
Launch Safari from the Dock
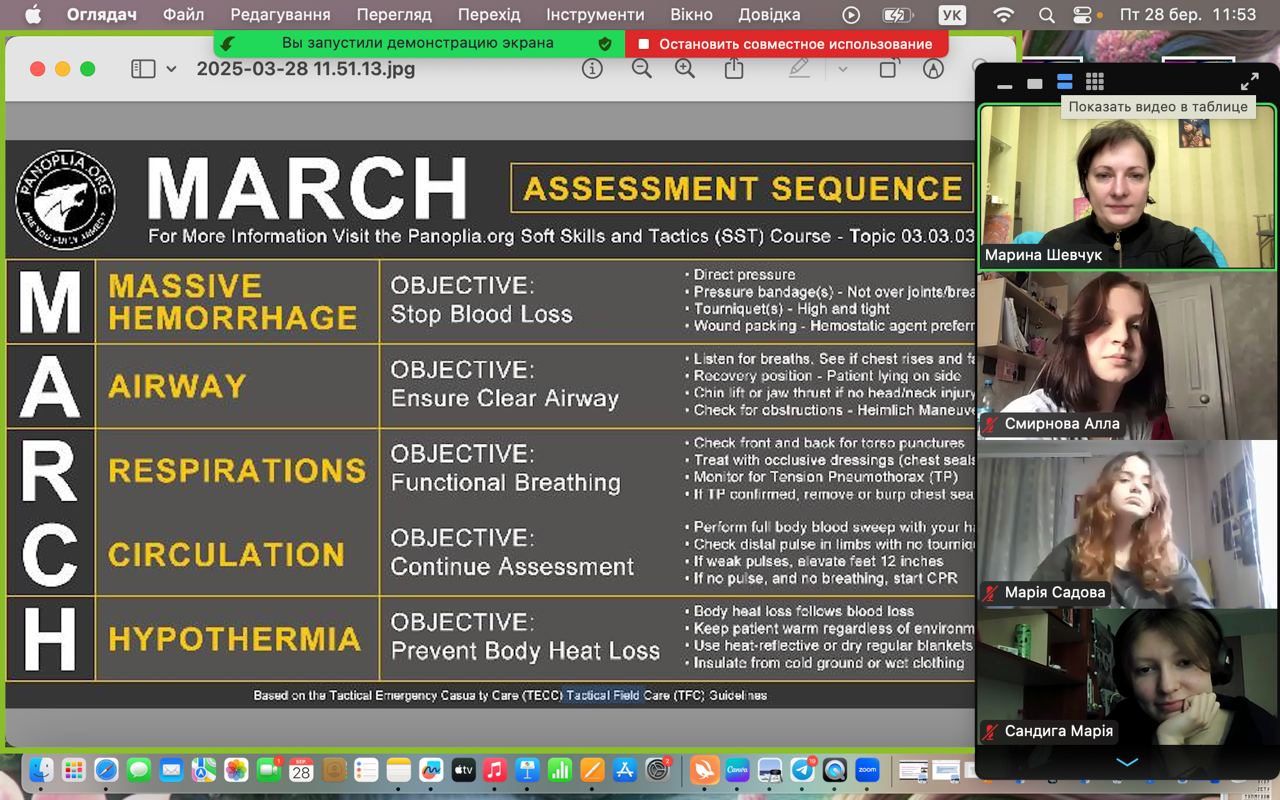106,770
